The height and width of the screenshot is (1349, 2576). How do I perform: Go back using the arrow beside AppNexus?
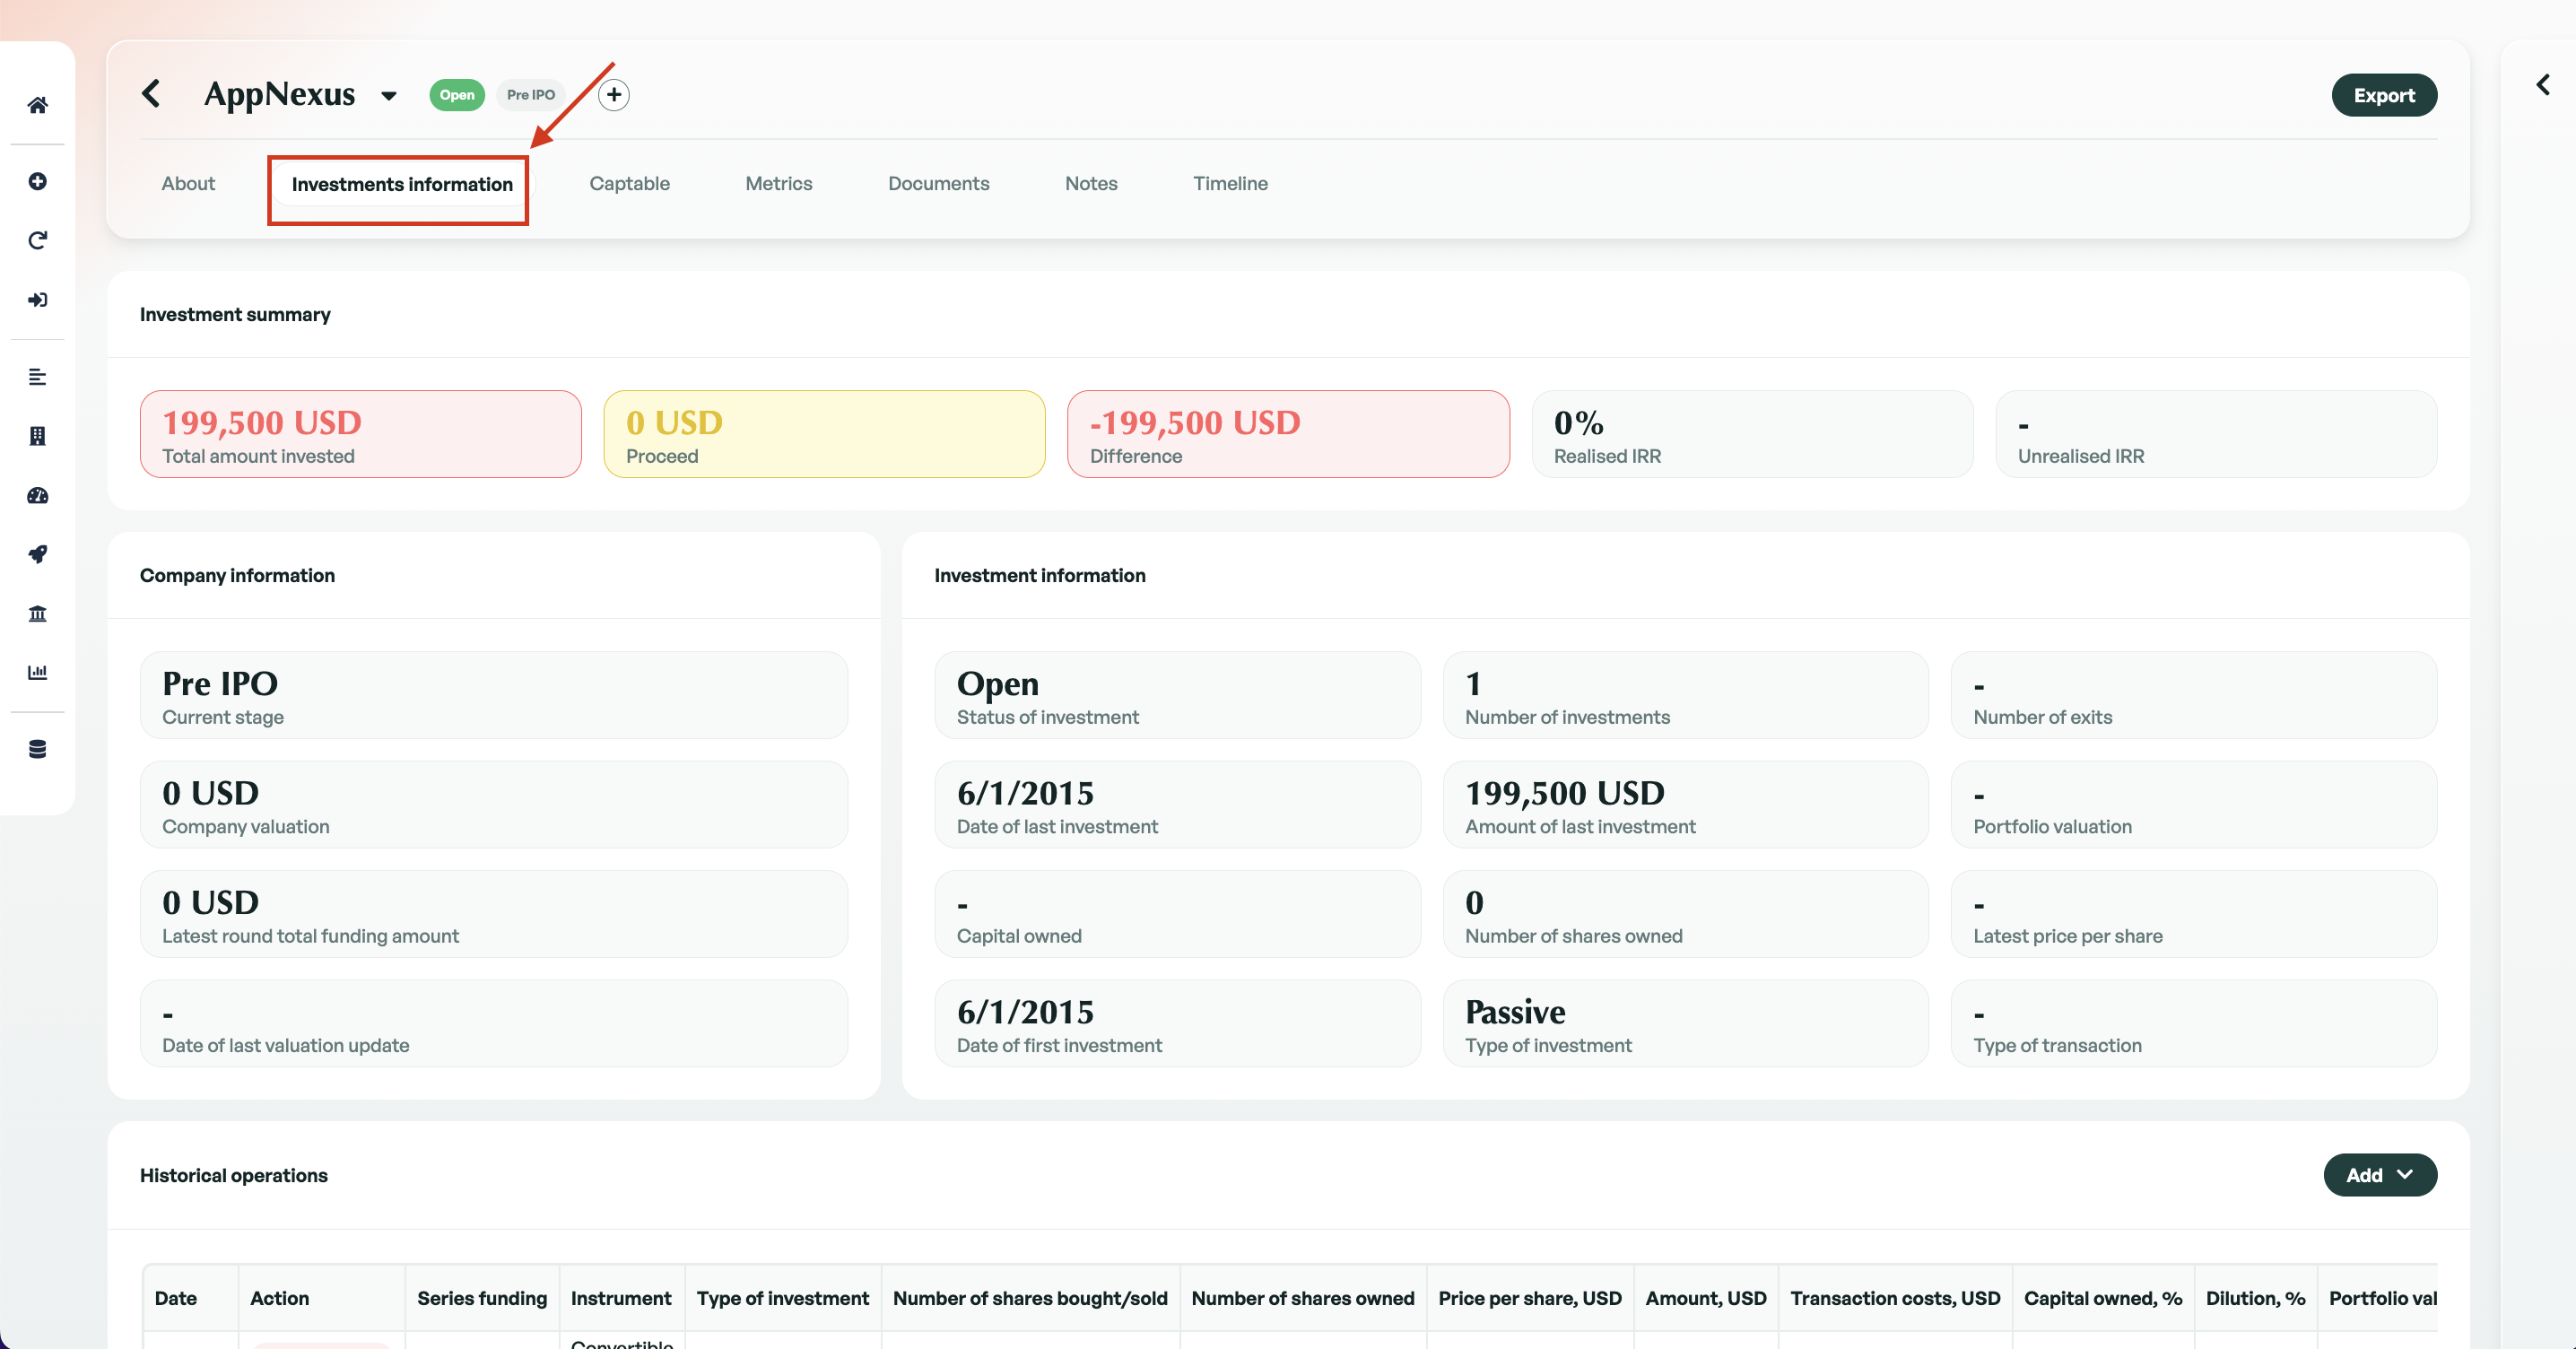pyautogui.click(x=151, y=93)
